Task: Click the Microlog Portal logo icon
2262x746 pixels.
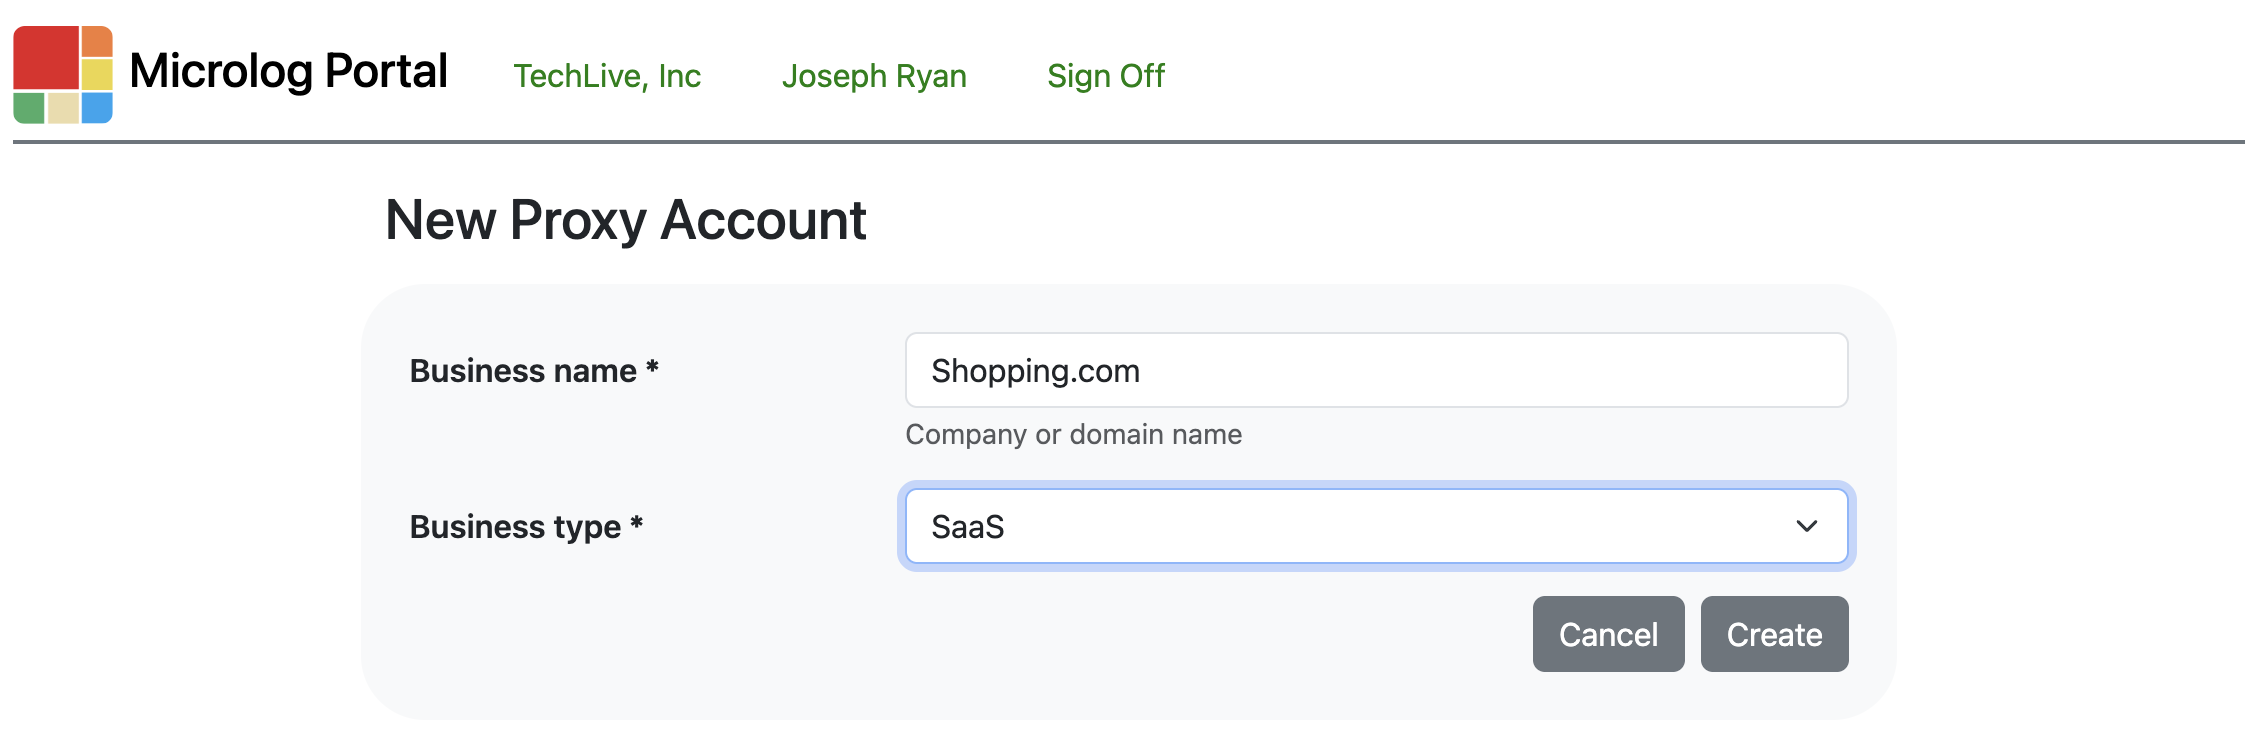Action: point(63,75)
